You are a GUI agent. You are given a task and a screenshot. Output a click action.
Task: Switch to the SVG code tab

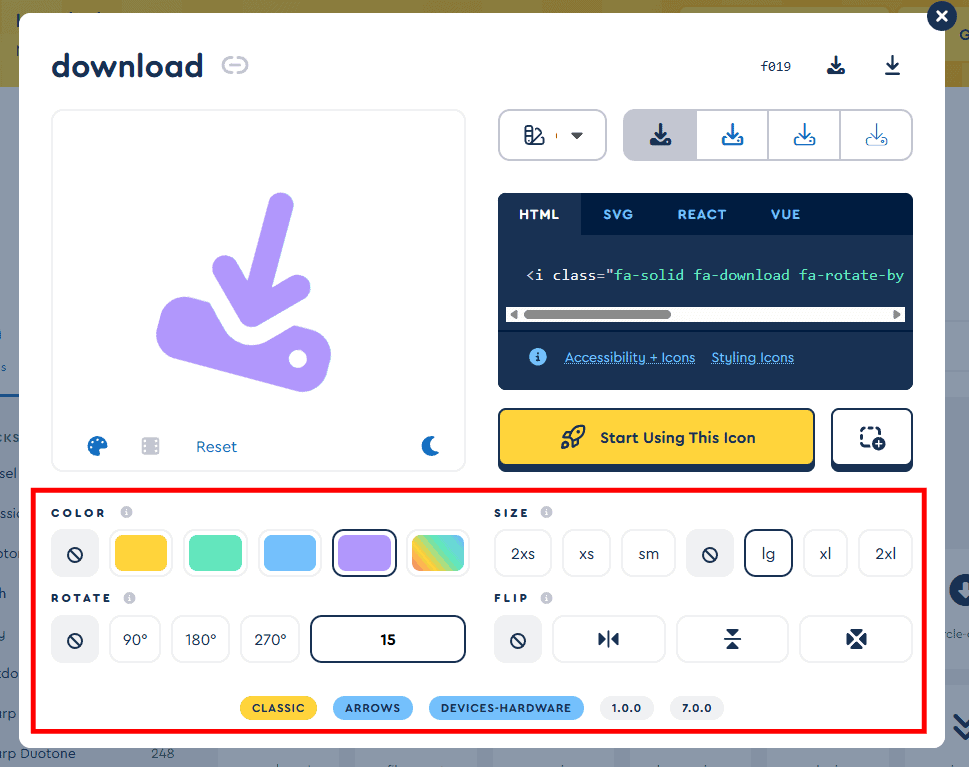[x=618, y=214]
